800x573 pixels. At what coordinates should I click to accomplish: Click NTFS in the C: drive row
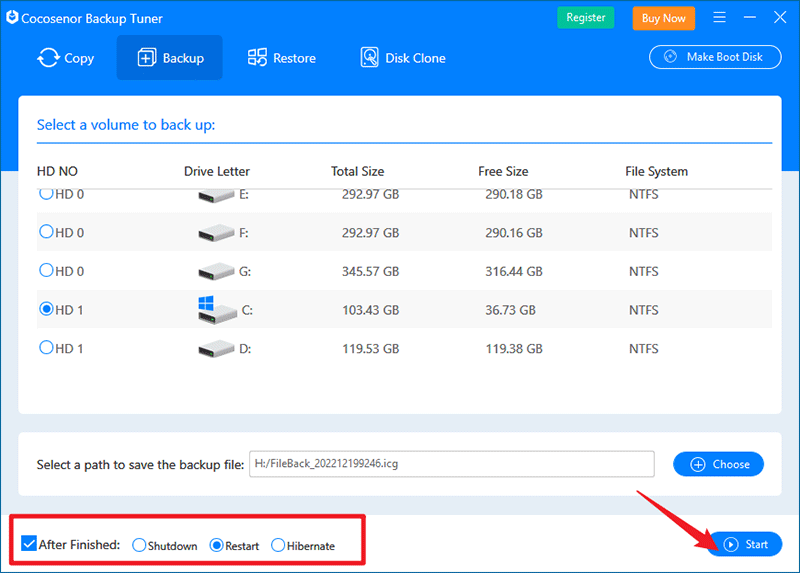coord(643,310)
